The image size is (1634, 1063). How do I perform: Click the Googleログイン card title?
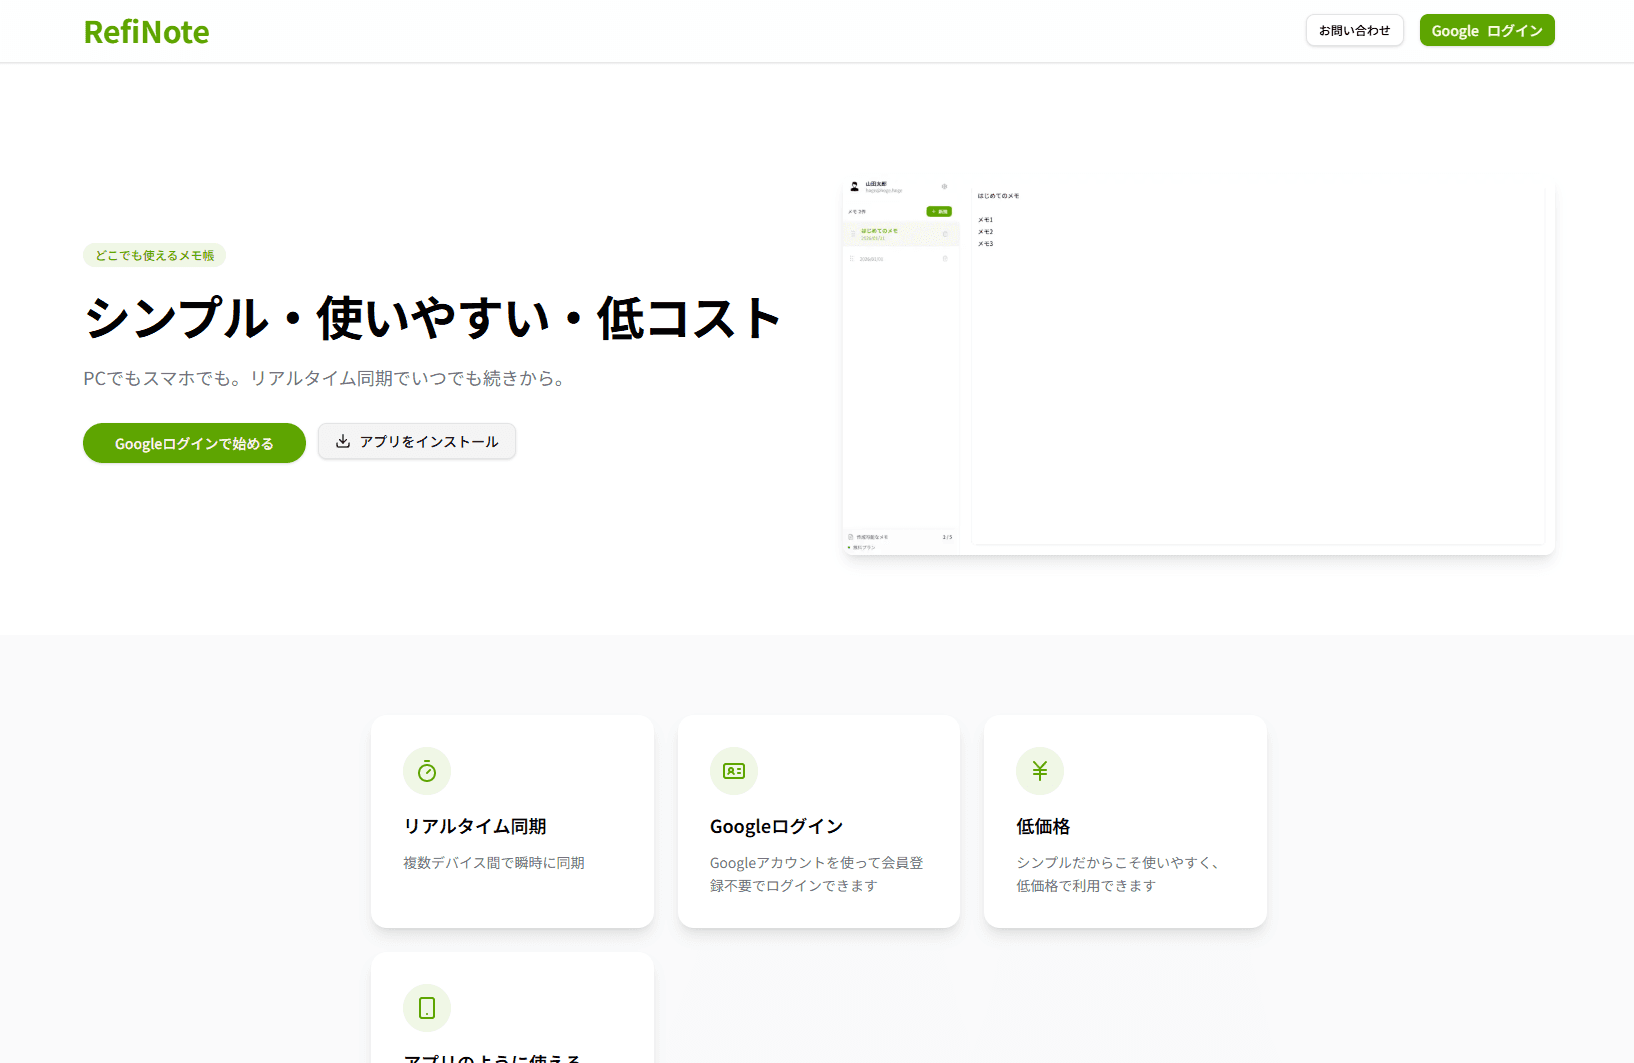777,826
